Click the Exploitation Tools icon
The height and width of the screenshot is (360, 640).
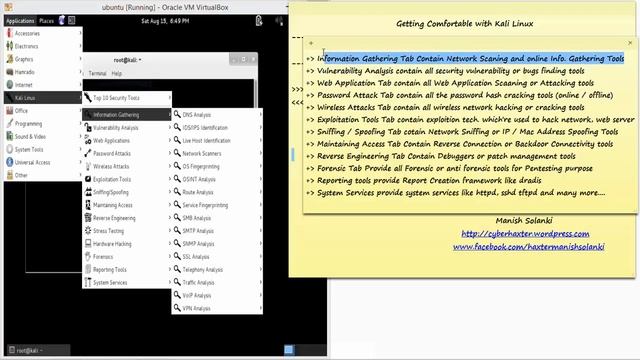coord(88,179)
